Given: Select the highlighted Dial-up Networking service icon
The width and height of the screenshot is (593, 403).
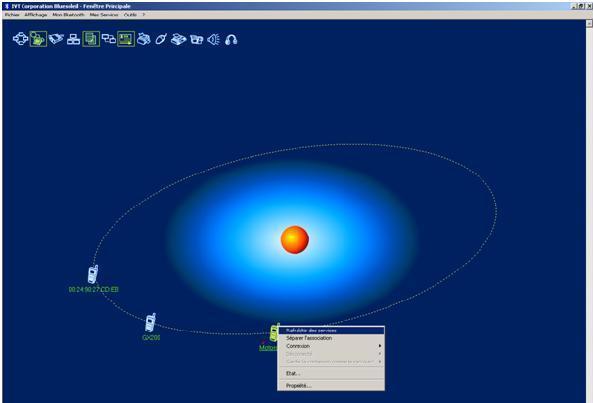Looking at the screenshot, I should point(38,39).
